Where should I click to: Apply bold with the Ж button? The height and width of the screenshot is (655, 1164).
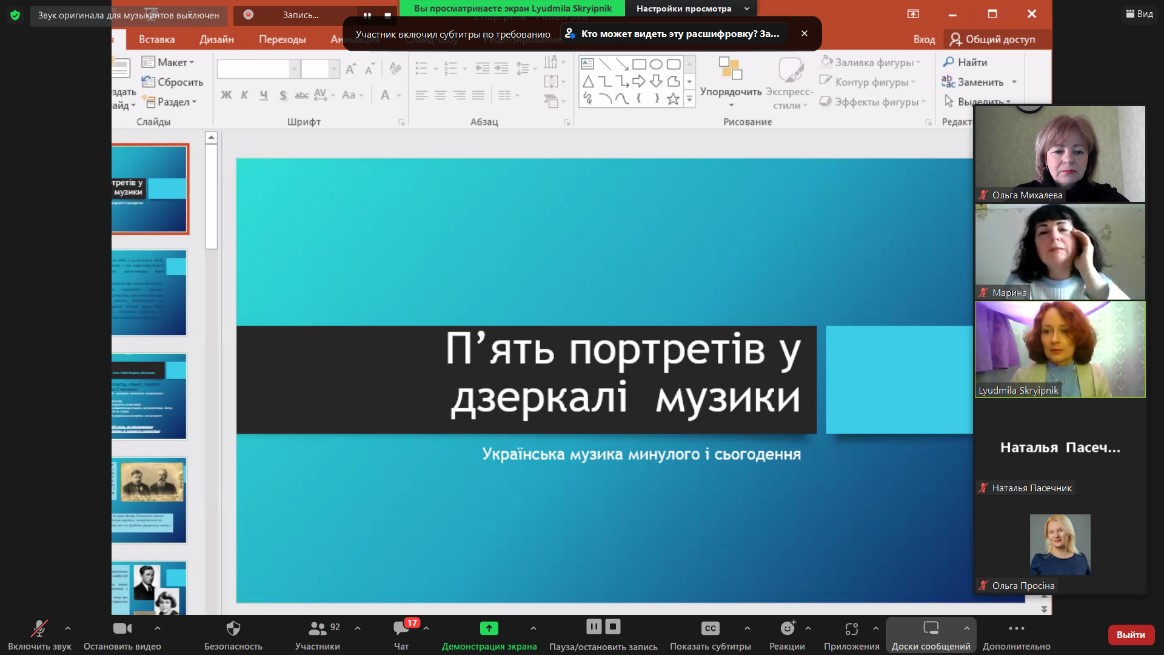pos(226,95)
